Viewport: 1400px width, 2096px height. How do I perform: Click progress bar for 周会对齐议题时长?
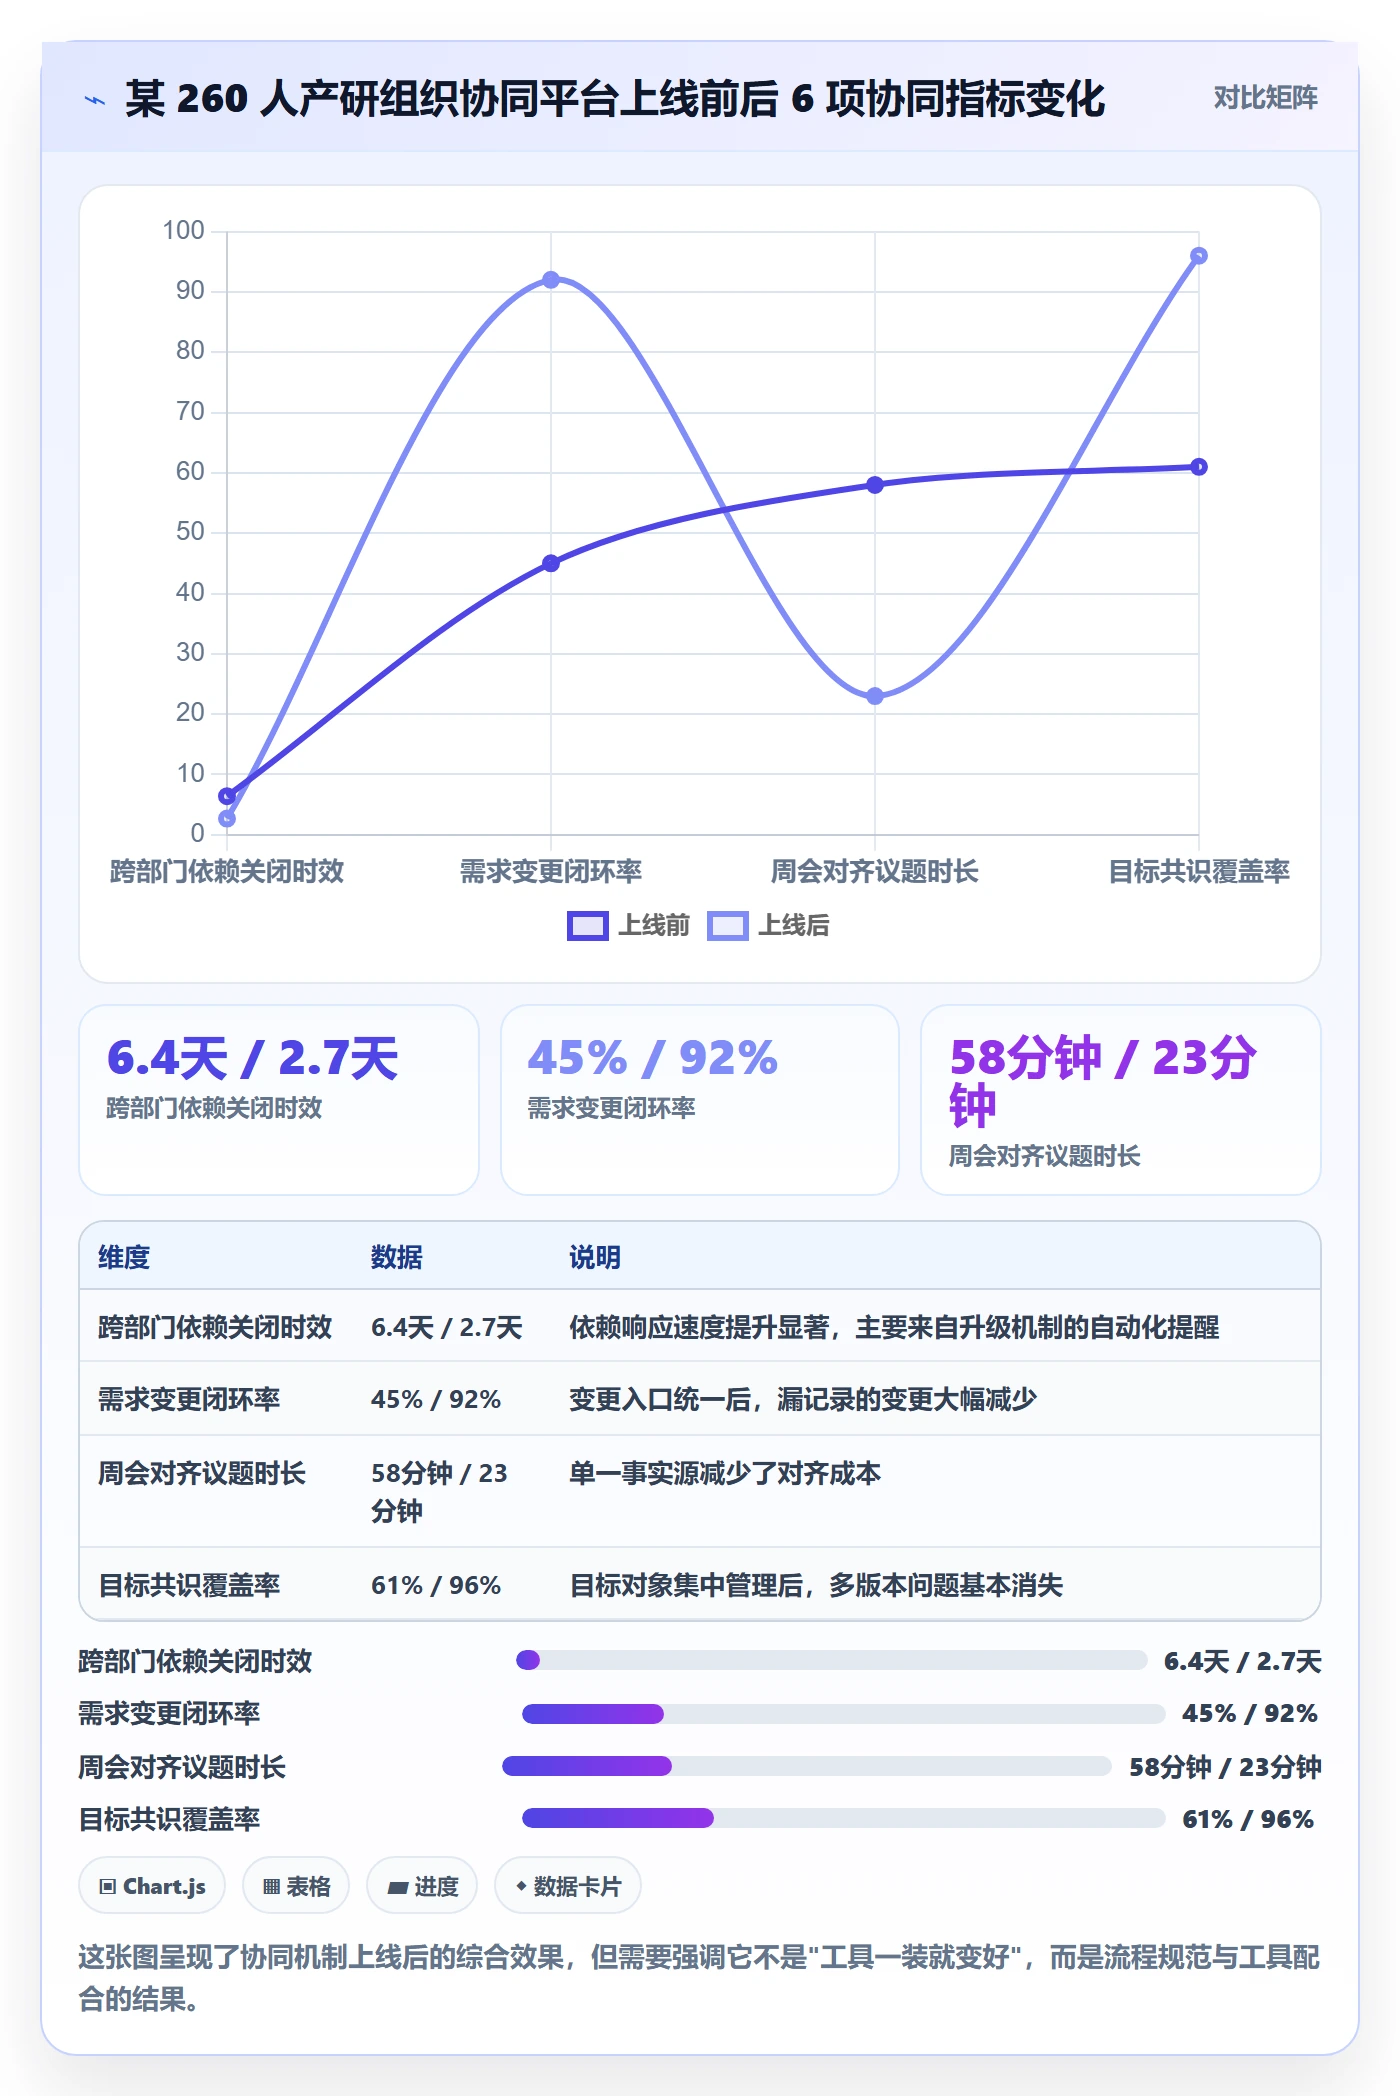(806, 1766)
